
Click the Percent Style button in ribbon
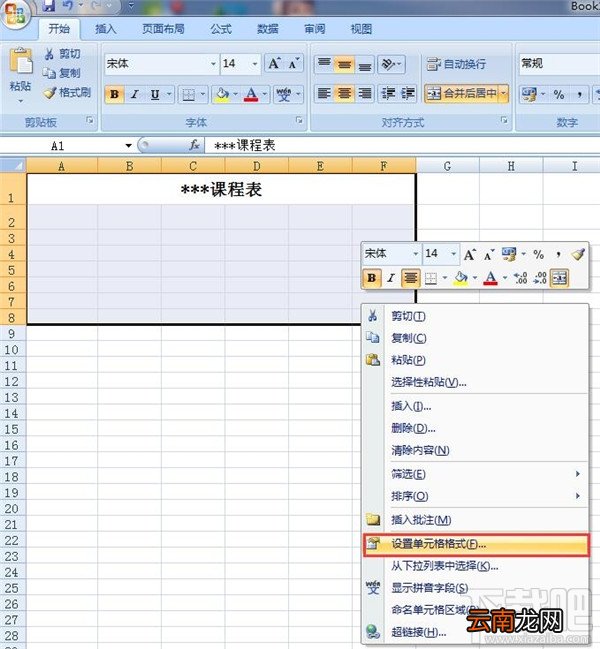tap(559, 94)
